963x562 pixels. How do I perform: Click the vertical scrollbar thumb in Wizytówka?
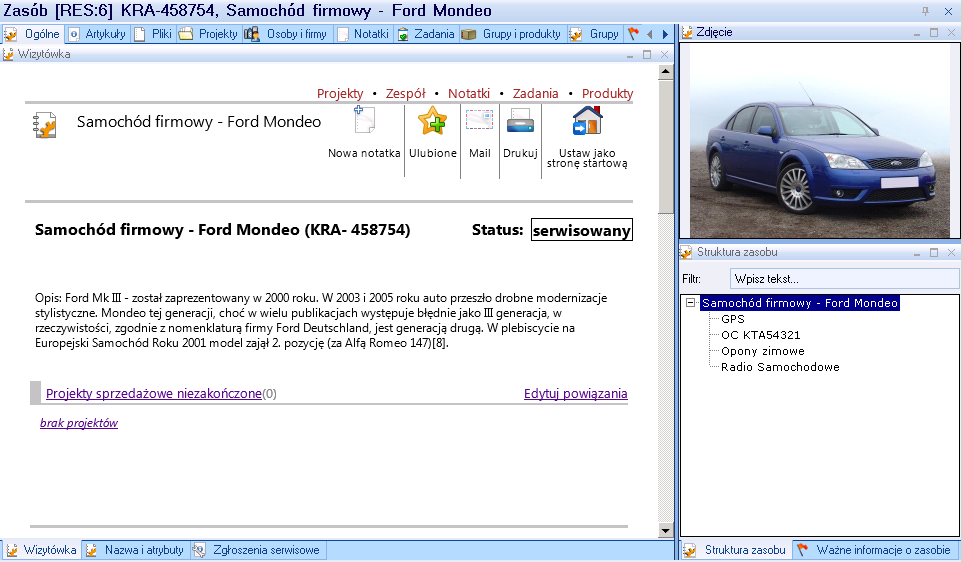click(x=665, y=146)
